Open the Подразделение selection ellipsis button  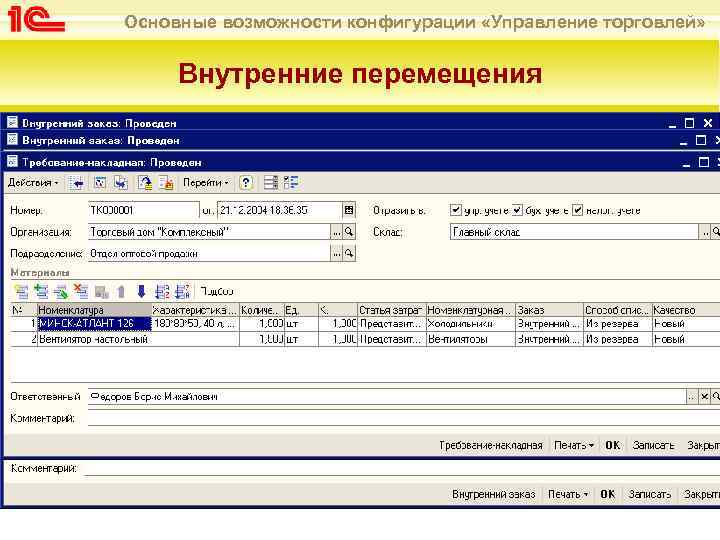coord(337,253)
